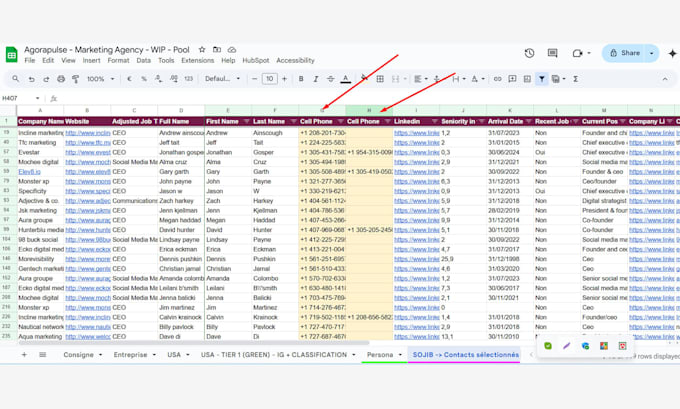680x409 pixels.
Task: Open Specificity website link
Action: 88,191
